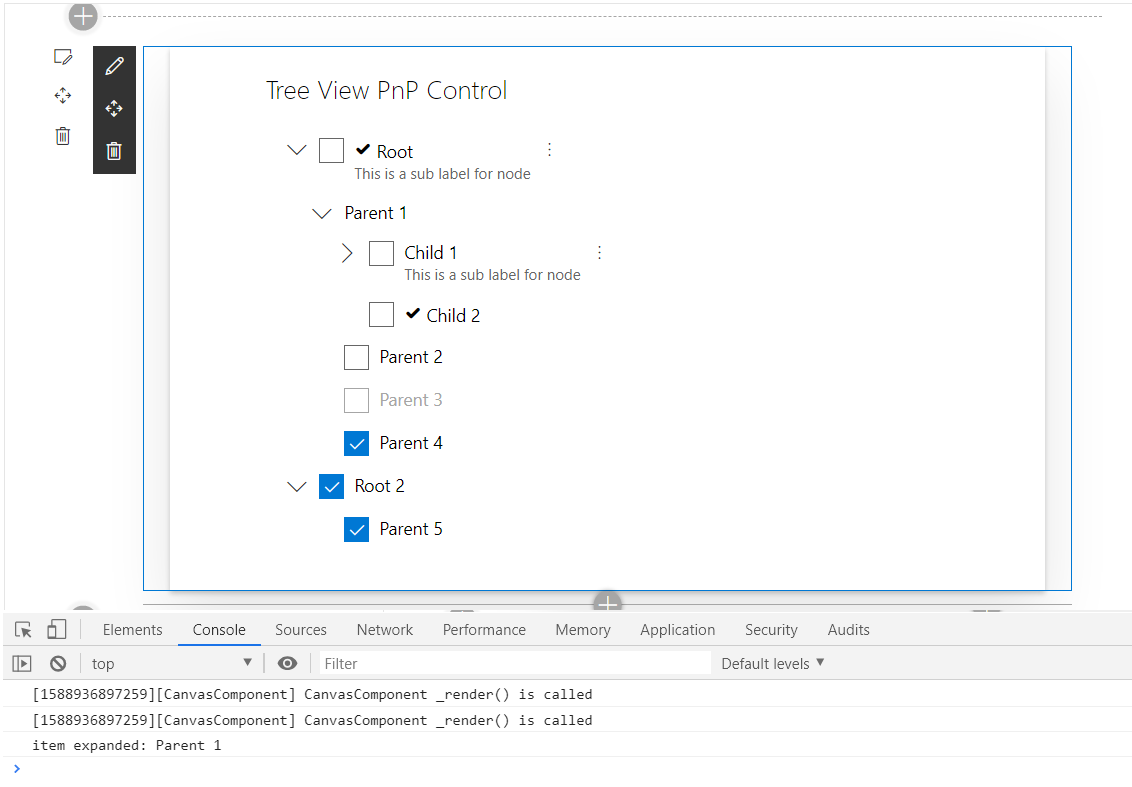Open the Root node three-dot menu
This screenshot has height=787, width=1132.
(x=549, y=150)
